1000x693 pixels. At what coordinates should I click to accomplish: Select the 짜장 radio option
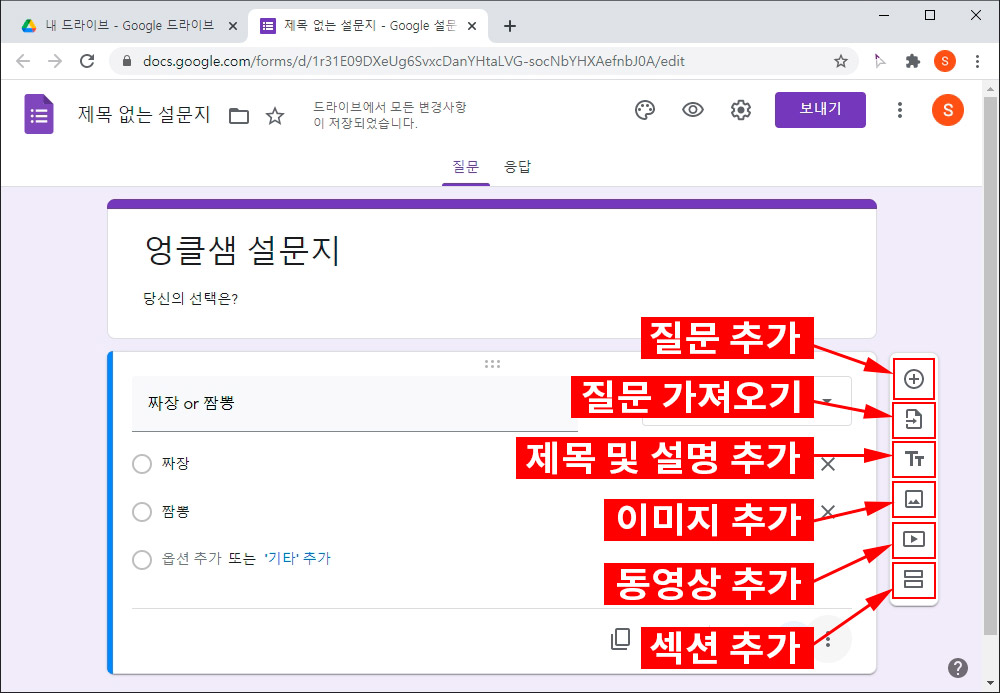tap(142, 463)
